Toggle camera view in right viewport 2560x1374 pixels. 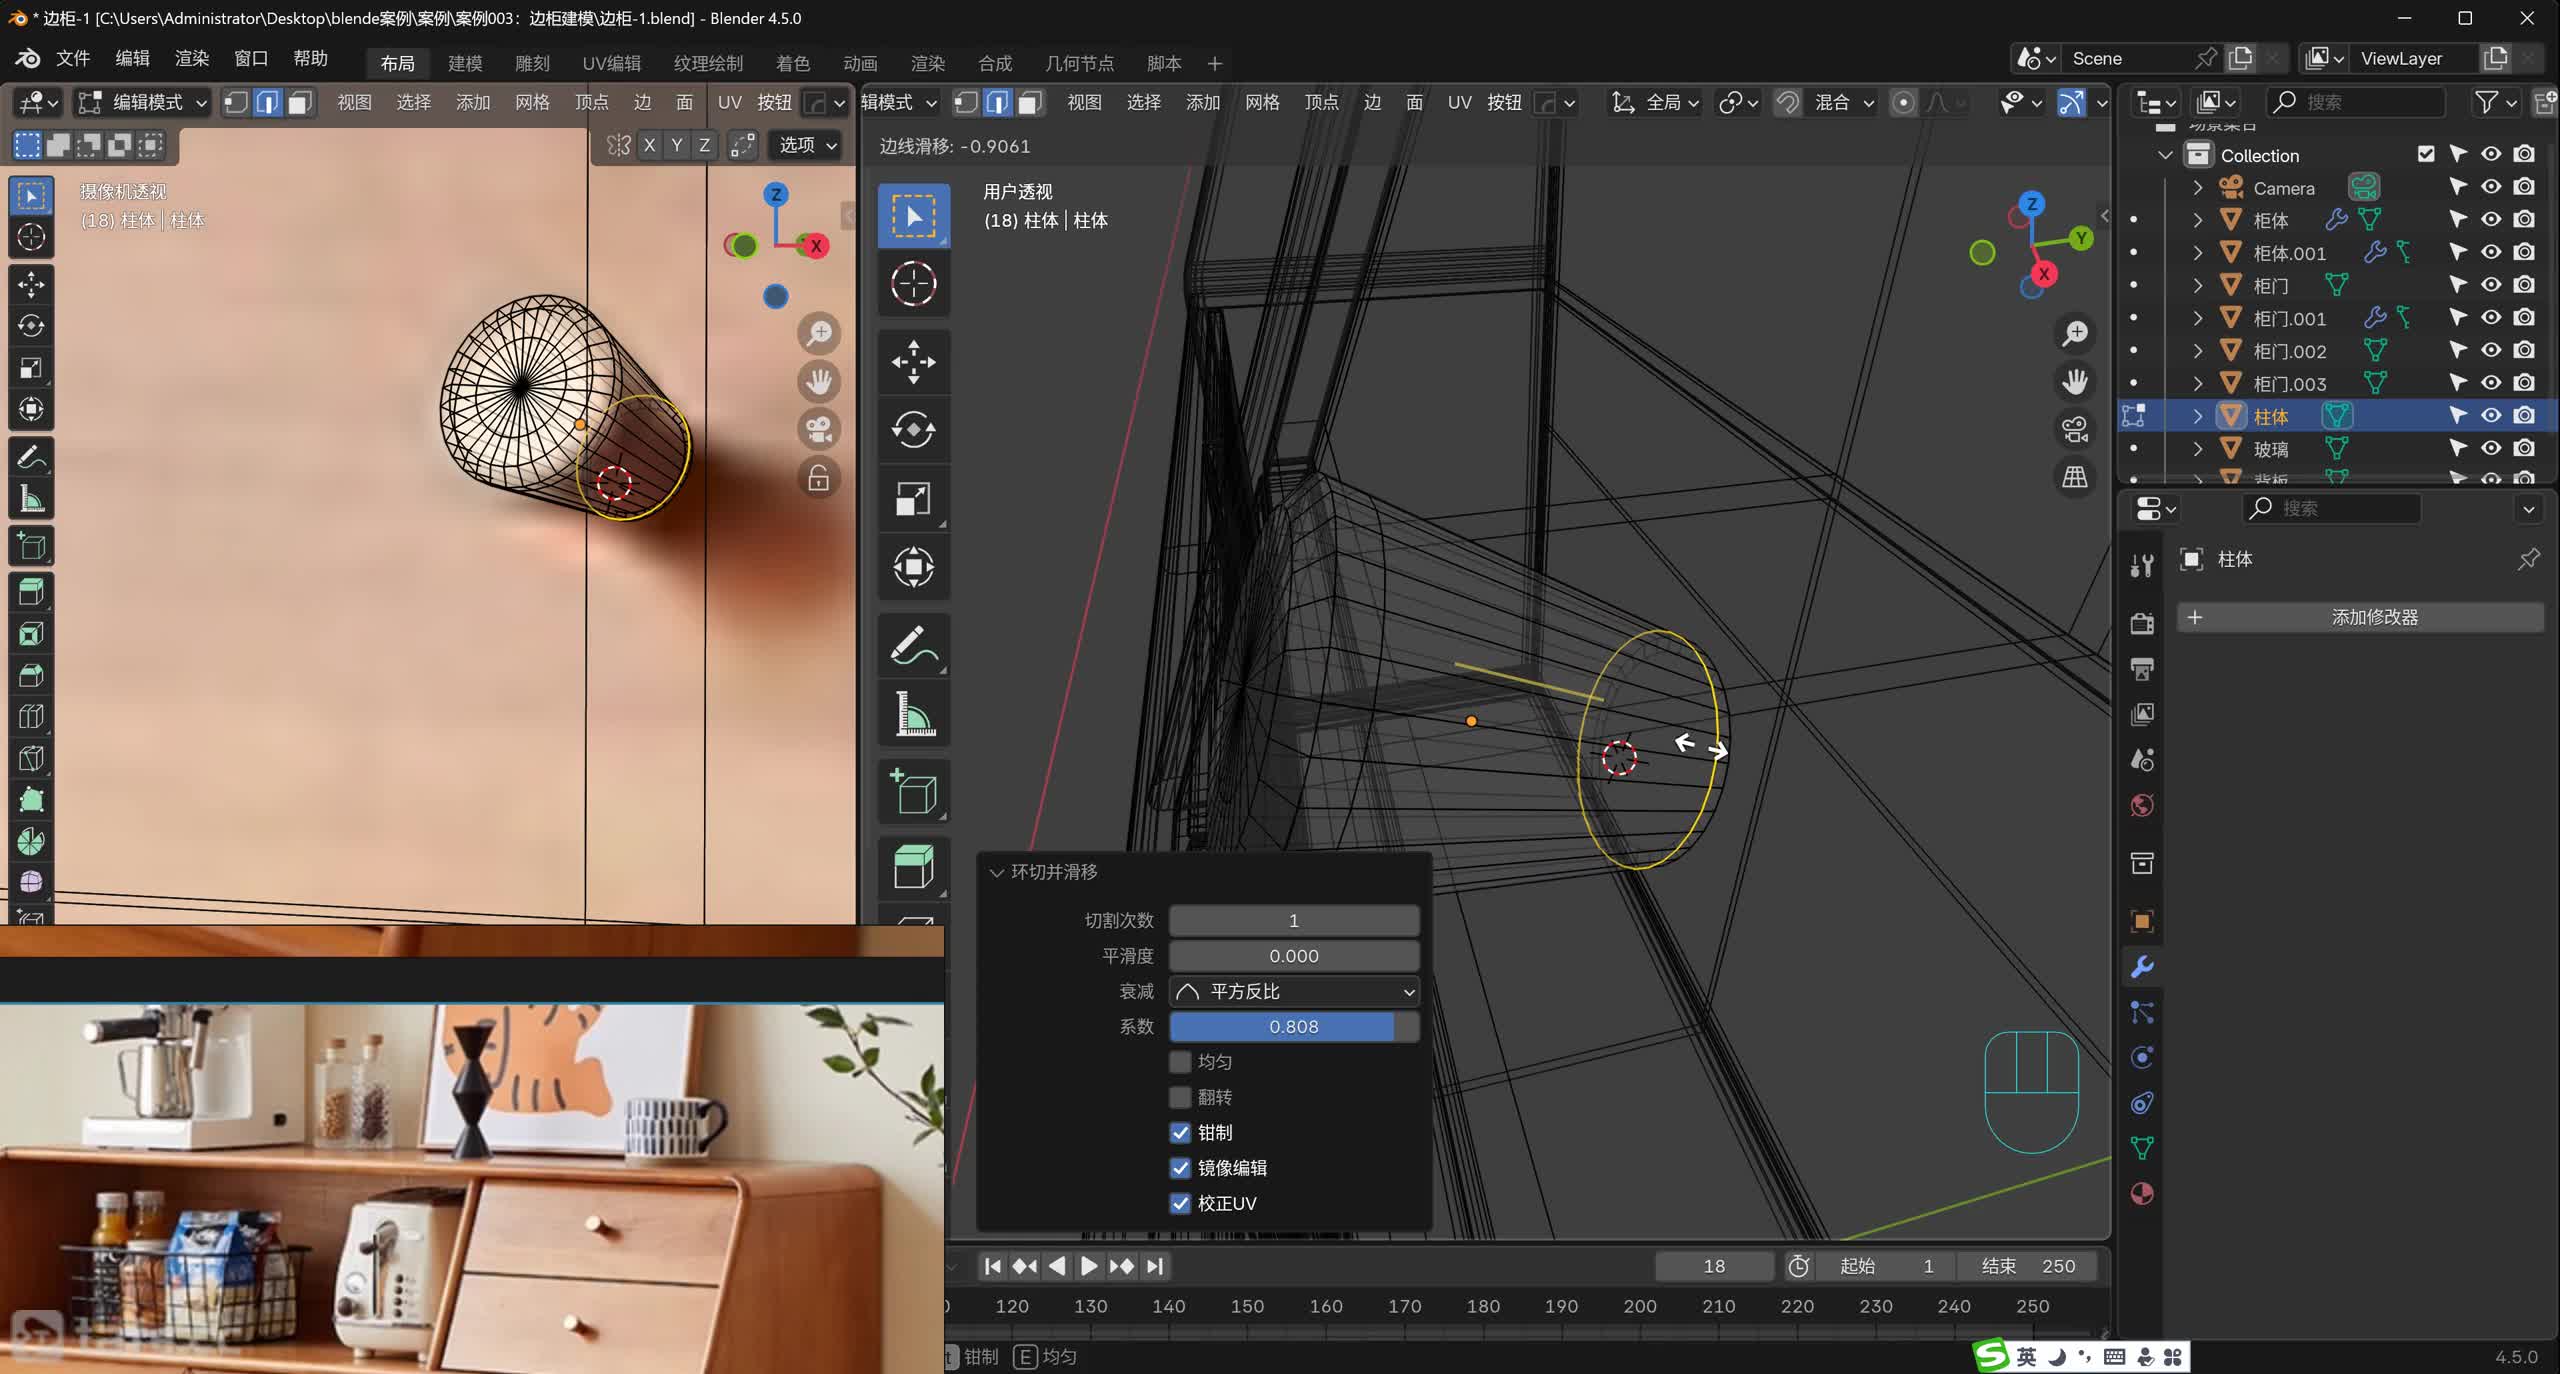[2075, 429]
